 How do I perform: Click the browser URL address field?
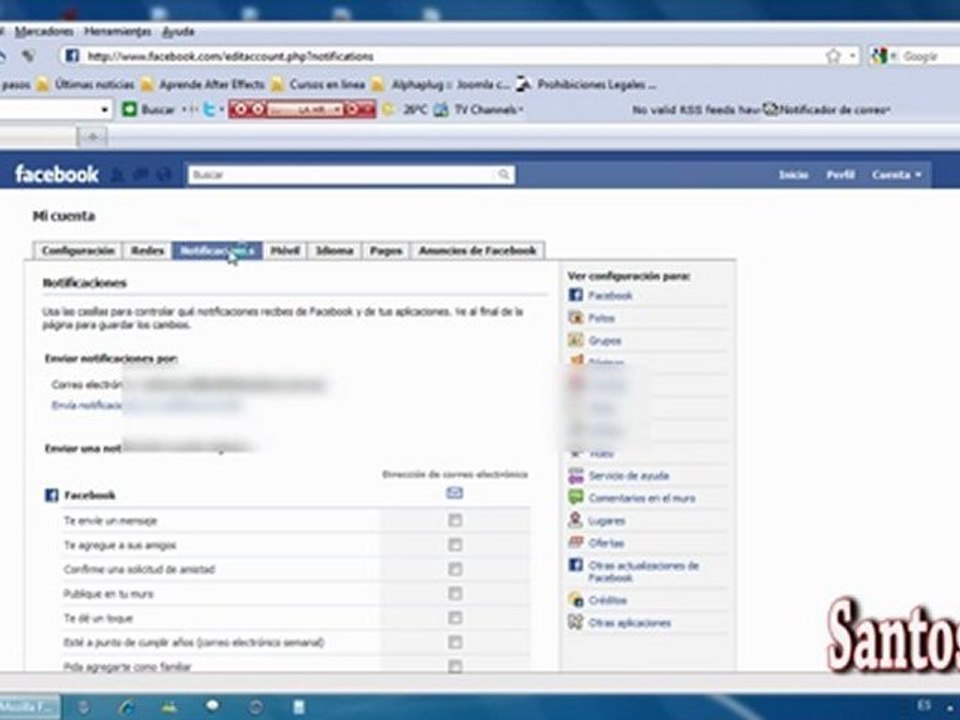[453, 56]
